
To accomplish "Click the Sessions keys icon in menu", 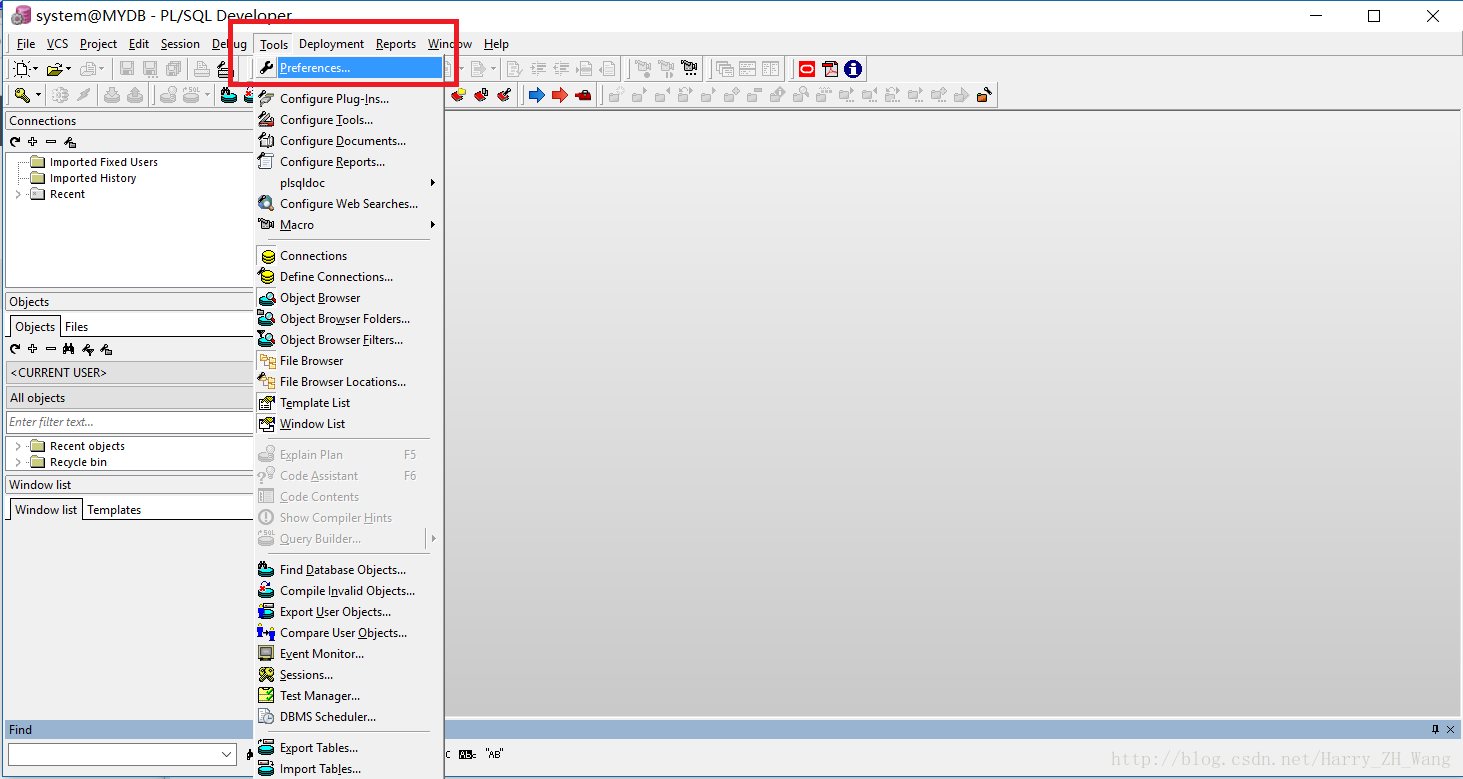I will (266, 675).
